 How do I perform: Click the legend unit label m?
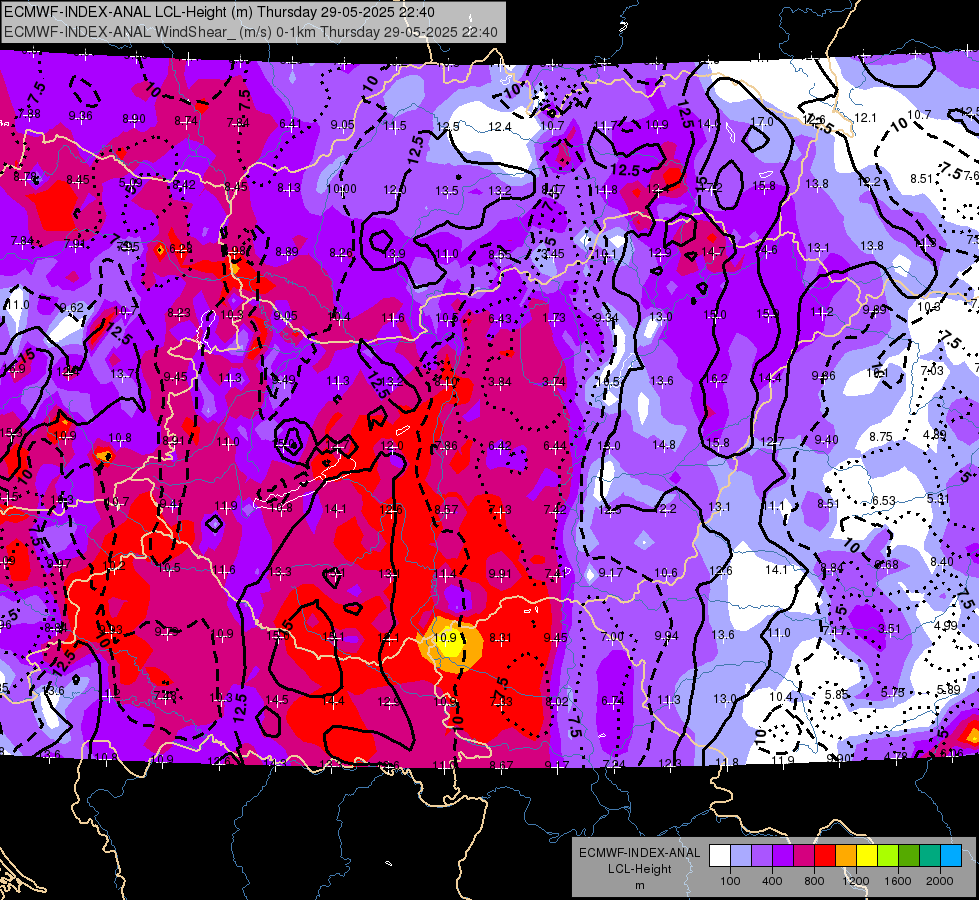[x=639, y=885]
